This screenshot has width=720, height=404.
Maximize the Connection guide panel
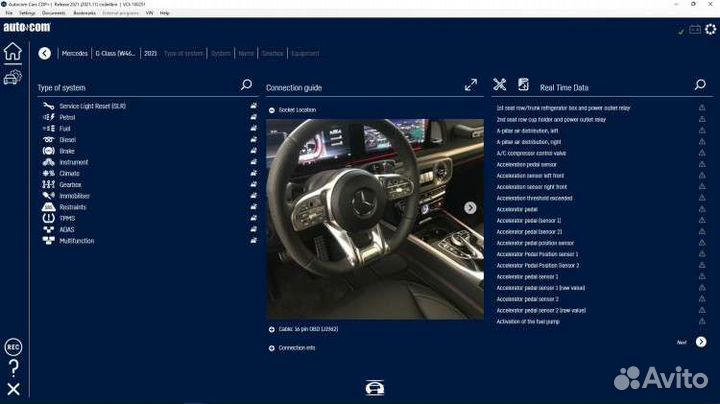point(471,84)
